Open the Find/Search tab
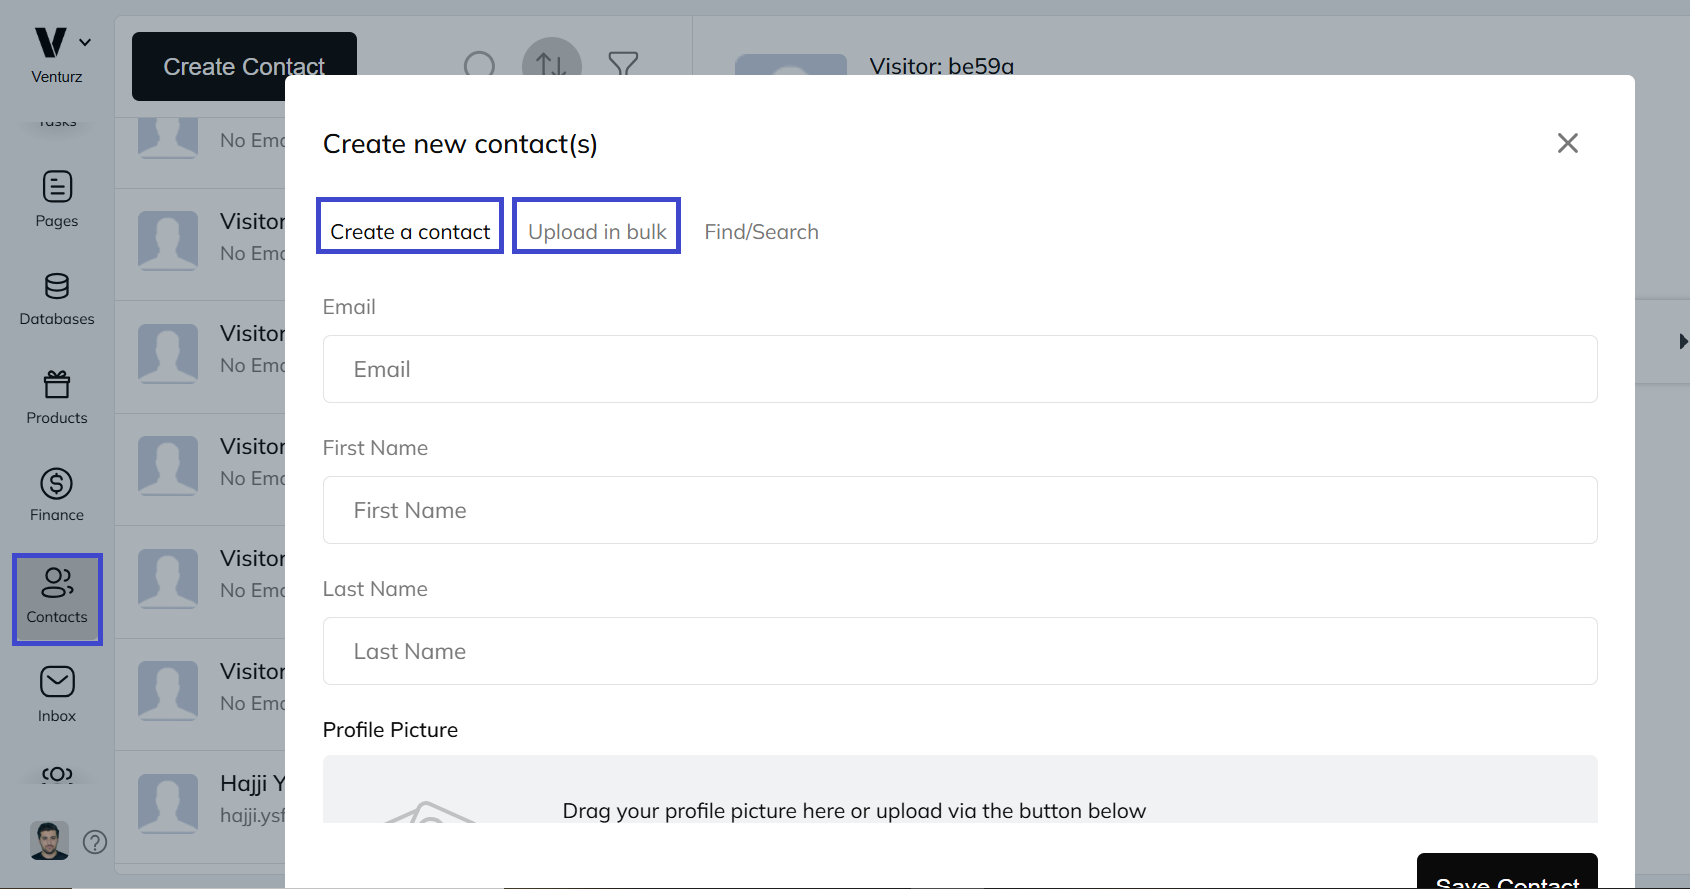The height and width of the screenshot is (889, 1690). point(761,232)
